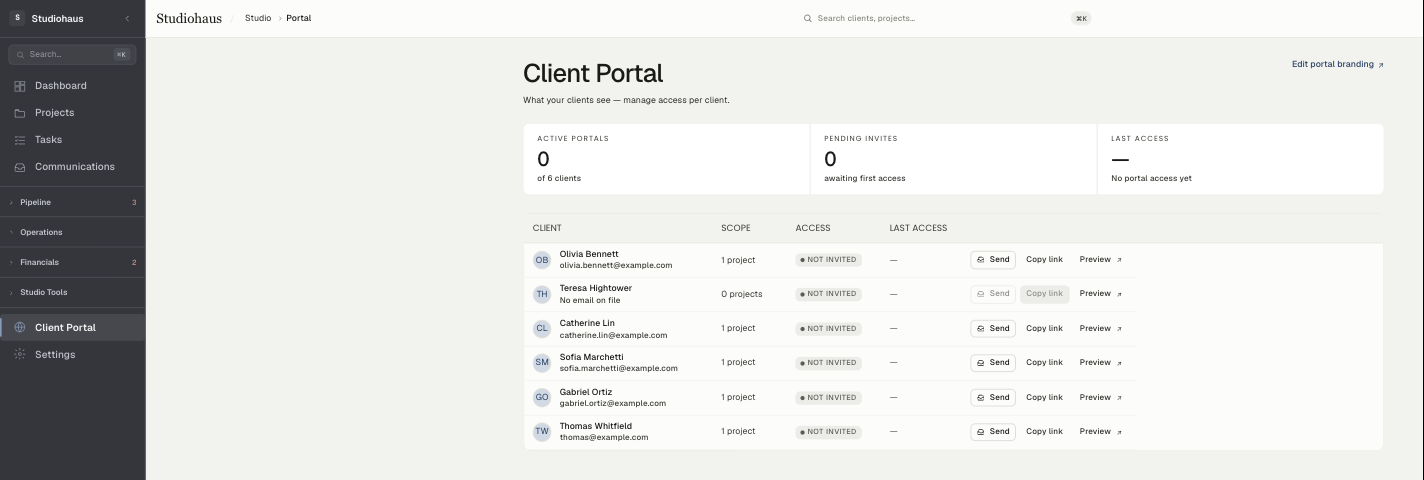Copy link for Sofia Marchetti
The height and width of the screenshot is (480, 1424).
point(1044,362)
